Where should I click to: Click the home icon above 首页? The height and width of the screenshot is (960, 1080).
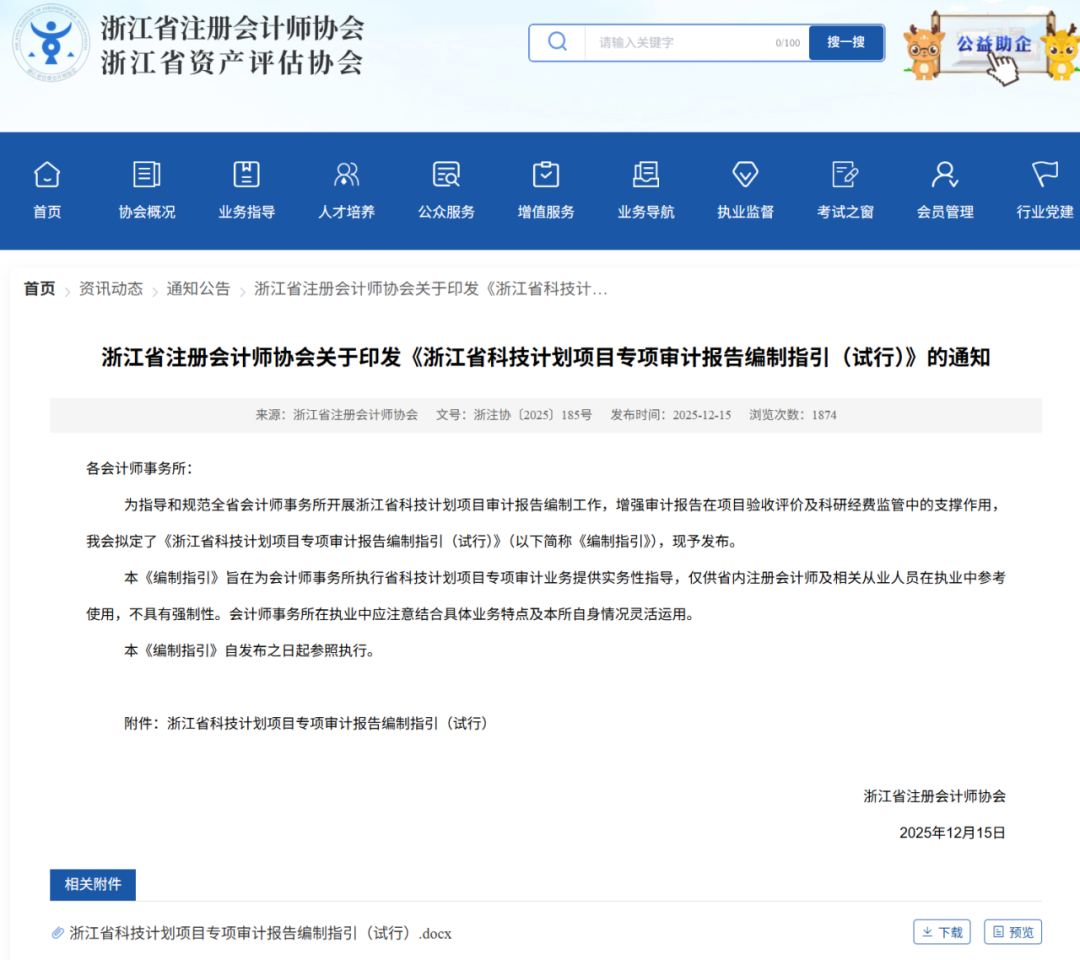point(47,175)
